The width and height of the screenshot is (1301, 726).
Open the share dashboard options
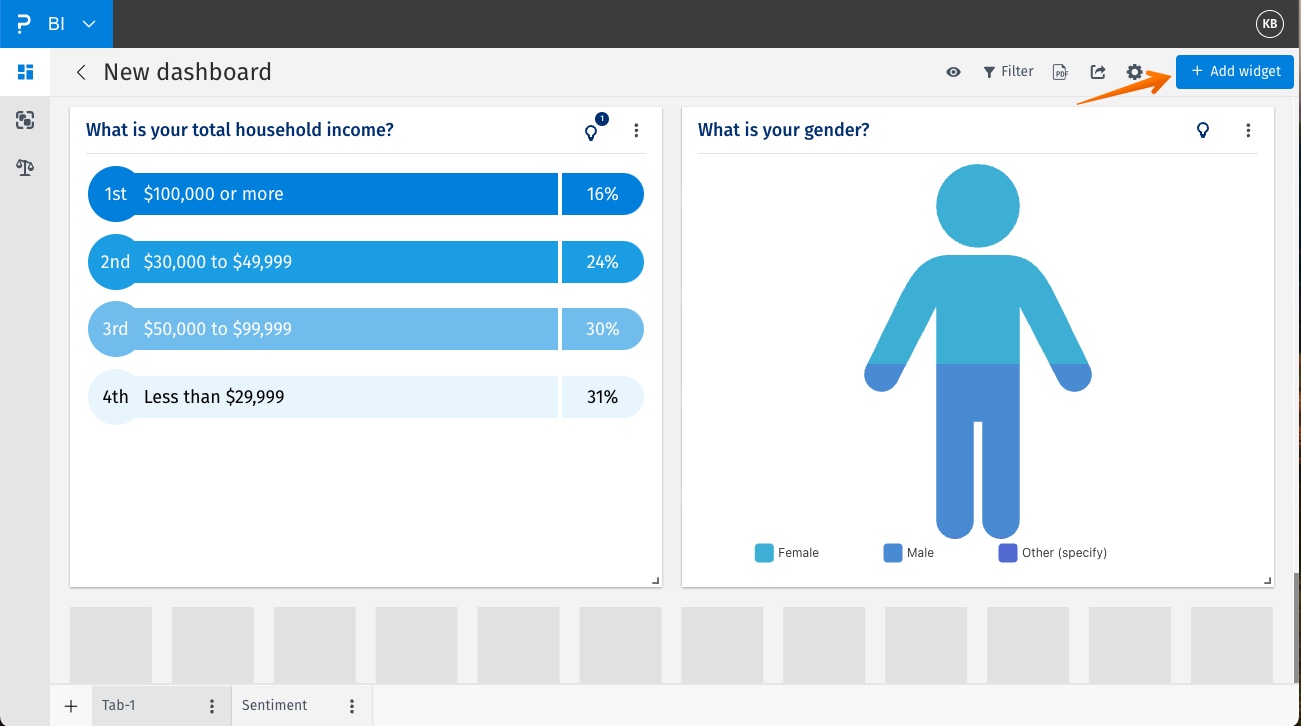point(1097,71)
